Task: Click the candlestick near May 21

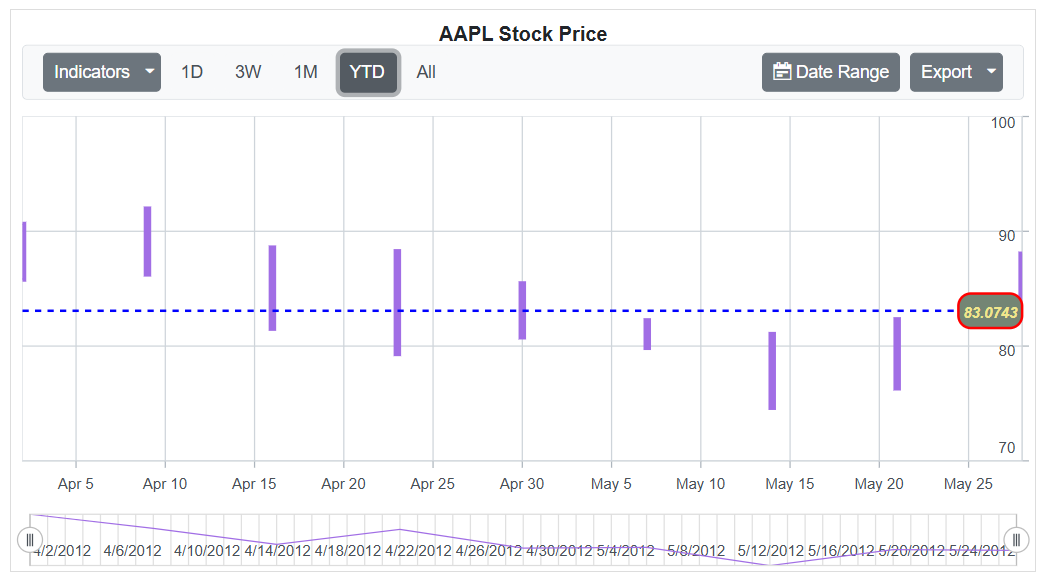Action: pyautogui.click(x=897, y=353)
